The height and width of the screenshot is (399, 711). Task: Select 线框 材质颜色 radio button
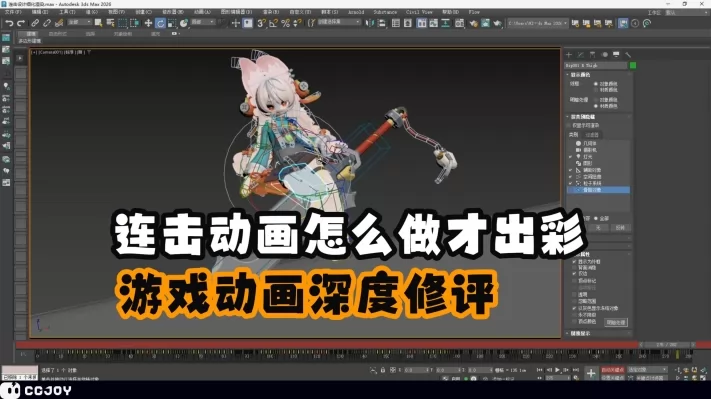(596, 90)
